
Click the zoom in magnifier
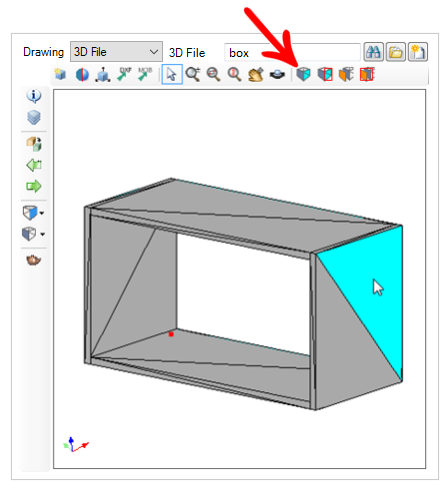[193, 74]
